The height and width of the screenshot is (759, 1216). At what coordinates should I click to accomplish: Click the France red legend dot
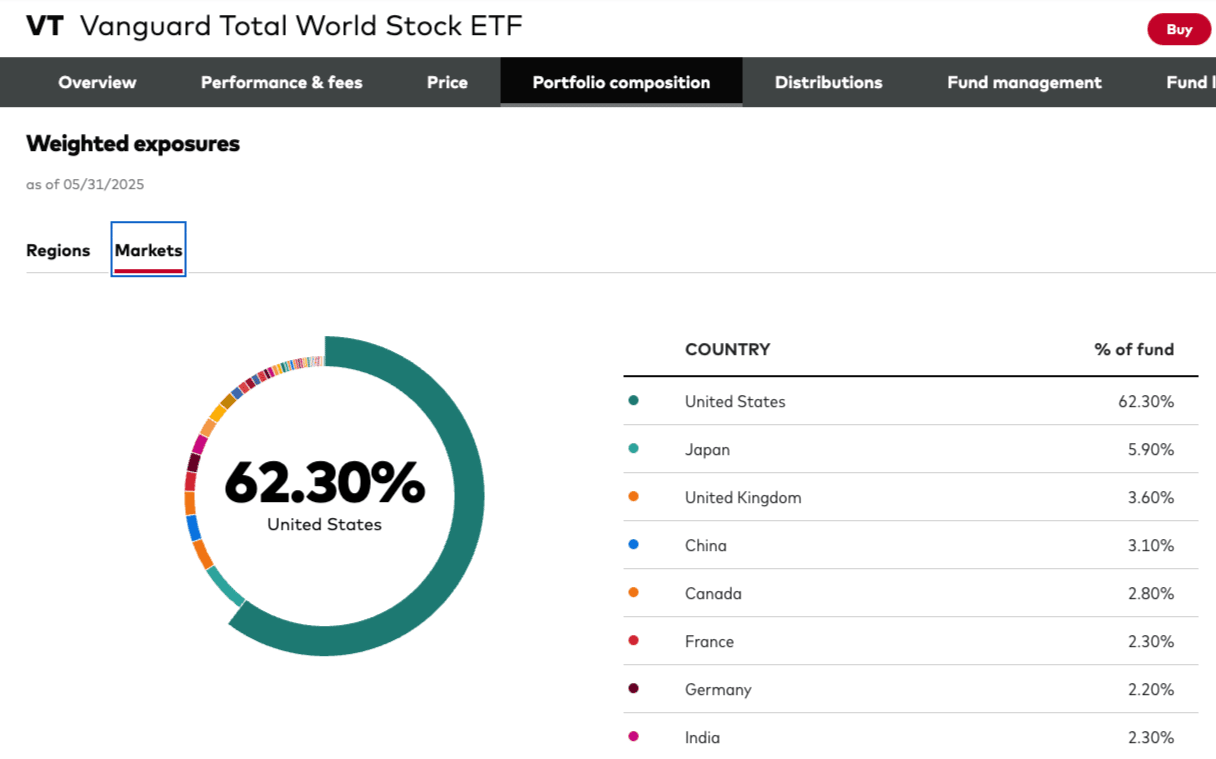click(x=633, y=641)
